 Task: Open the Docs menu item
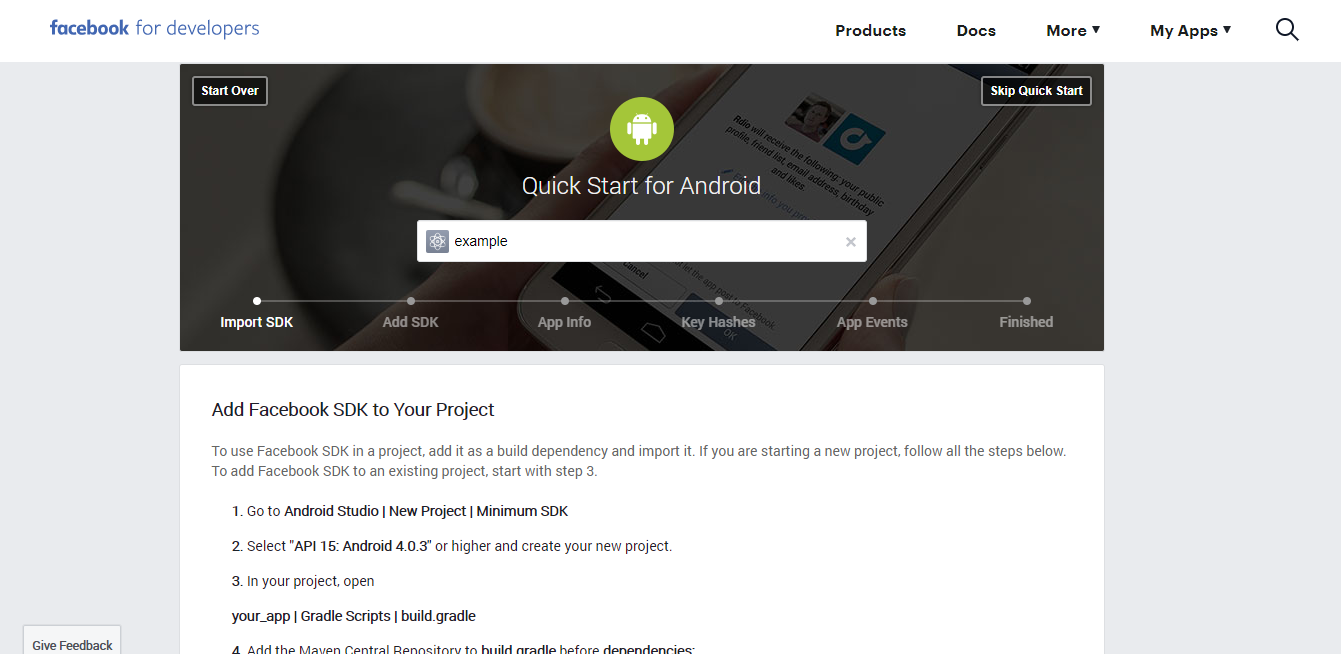pyautogui.click(x=976, y=30)
